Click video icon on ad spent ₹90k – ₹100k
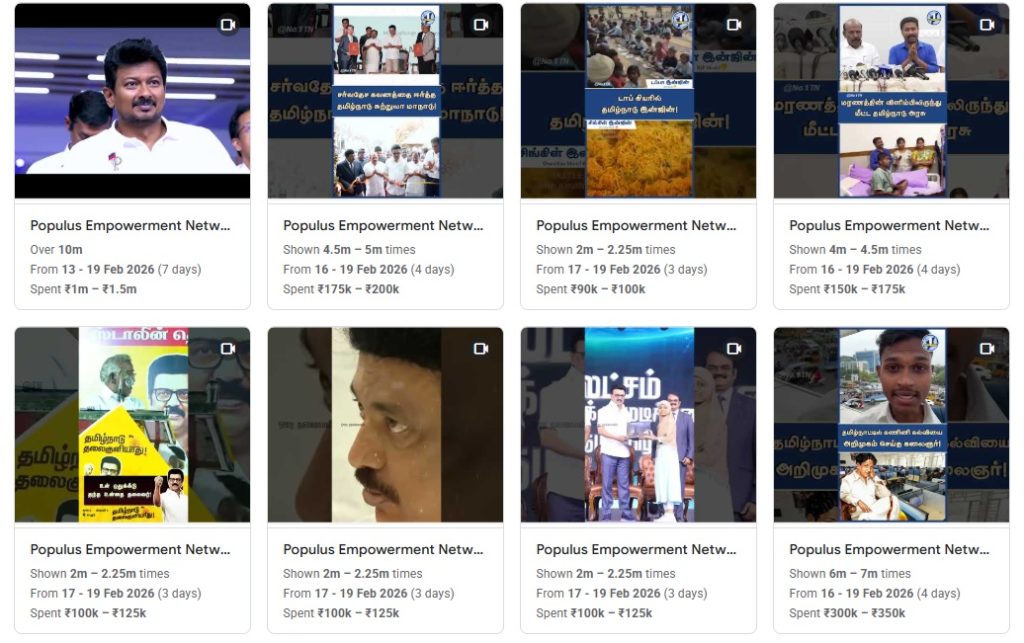 tap(734, 25)
